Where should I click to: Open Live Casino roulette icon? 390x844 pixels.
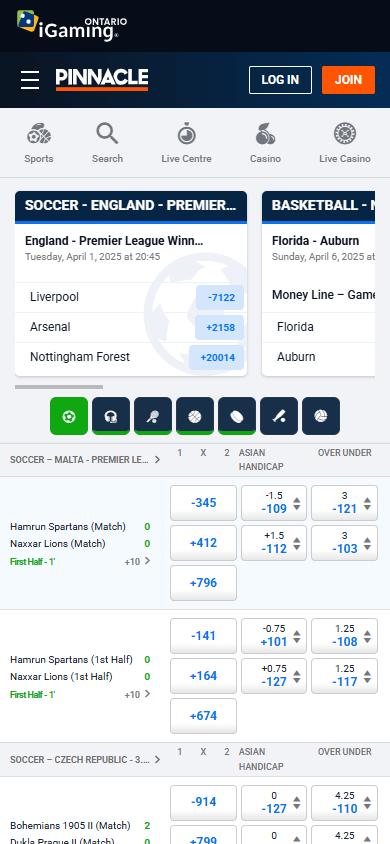[345, 133]
